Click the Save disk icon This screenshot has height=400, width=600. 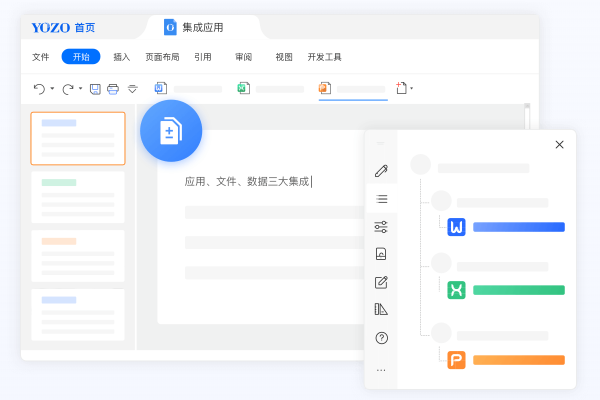point(95,89)
